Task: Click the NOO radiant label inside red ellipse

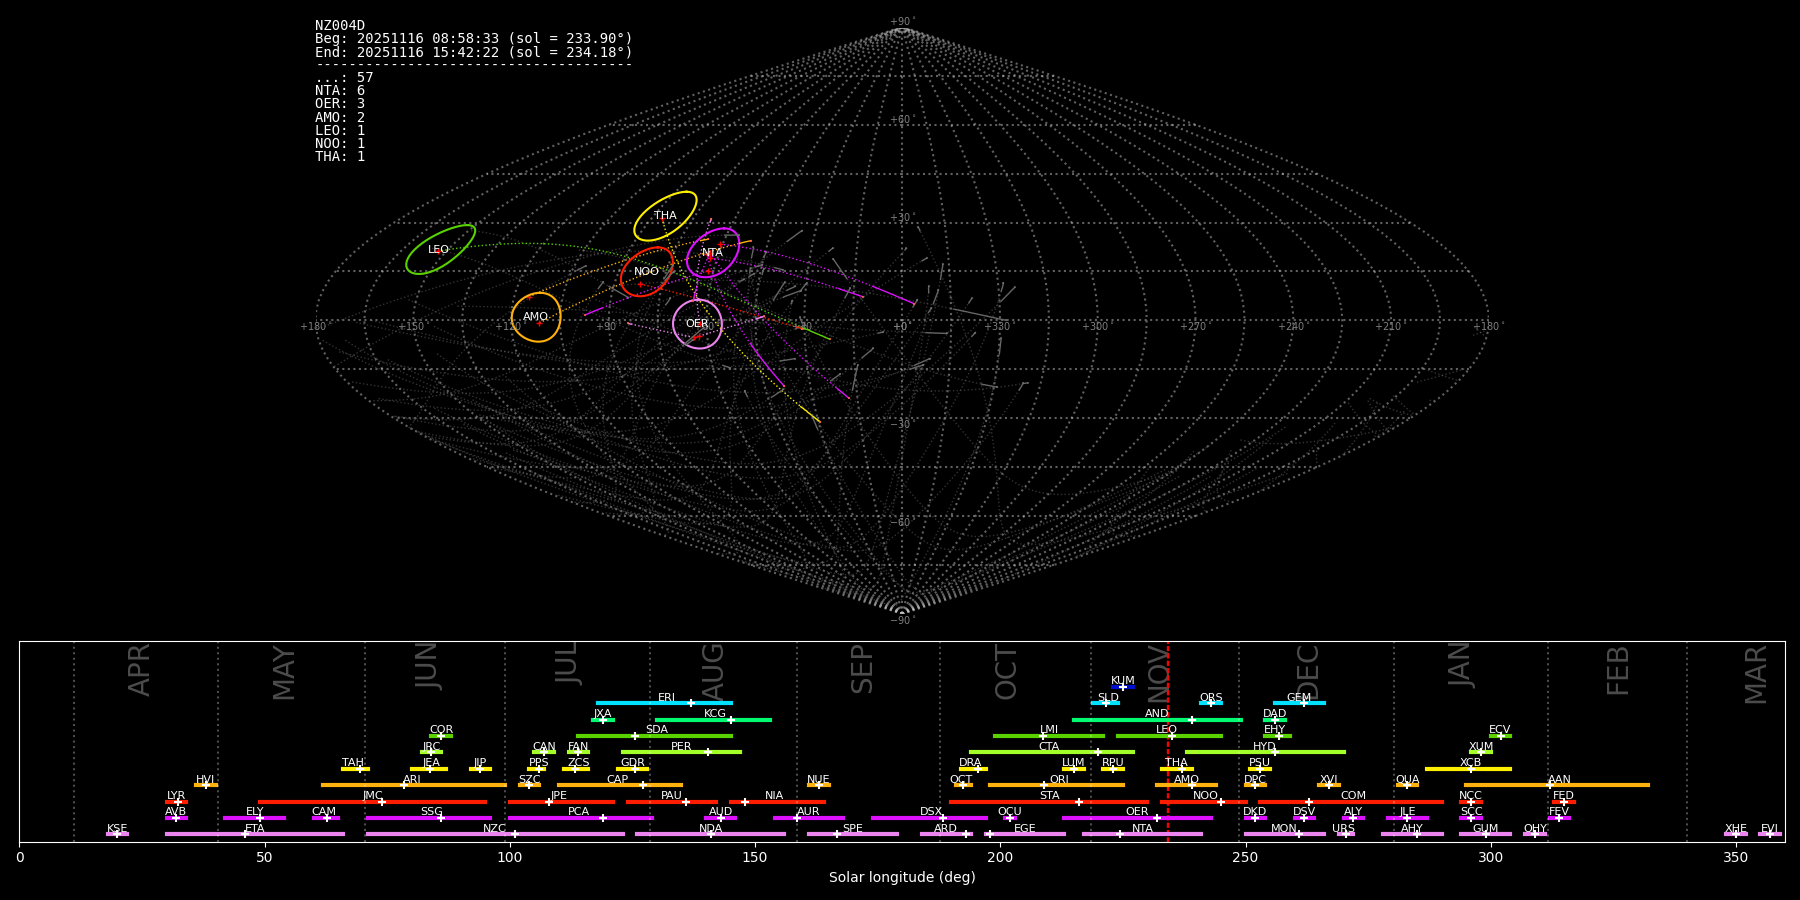Action: [x=646, y=272]
